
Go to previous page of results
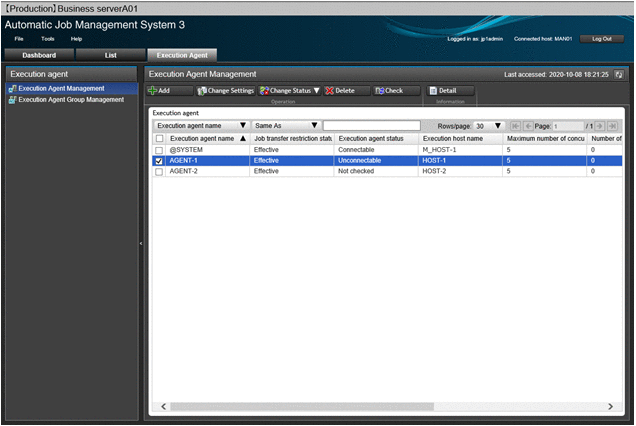528,126
